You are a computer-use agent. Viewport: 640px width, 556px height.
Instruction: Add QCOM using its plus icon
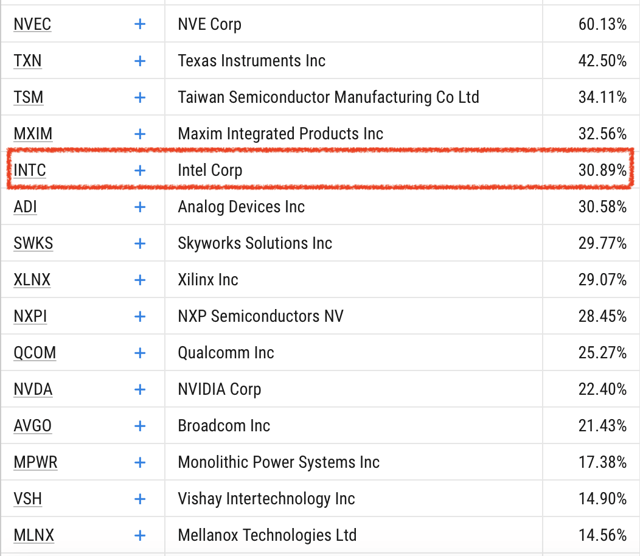click(x=140, y=353)
